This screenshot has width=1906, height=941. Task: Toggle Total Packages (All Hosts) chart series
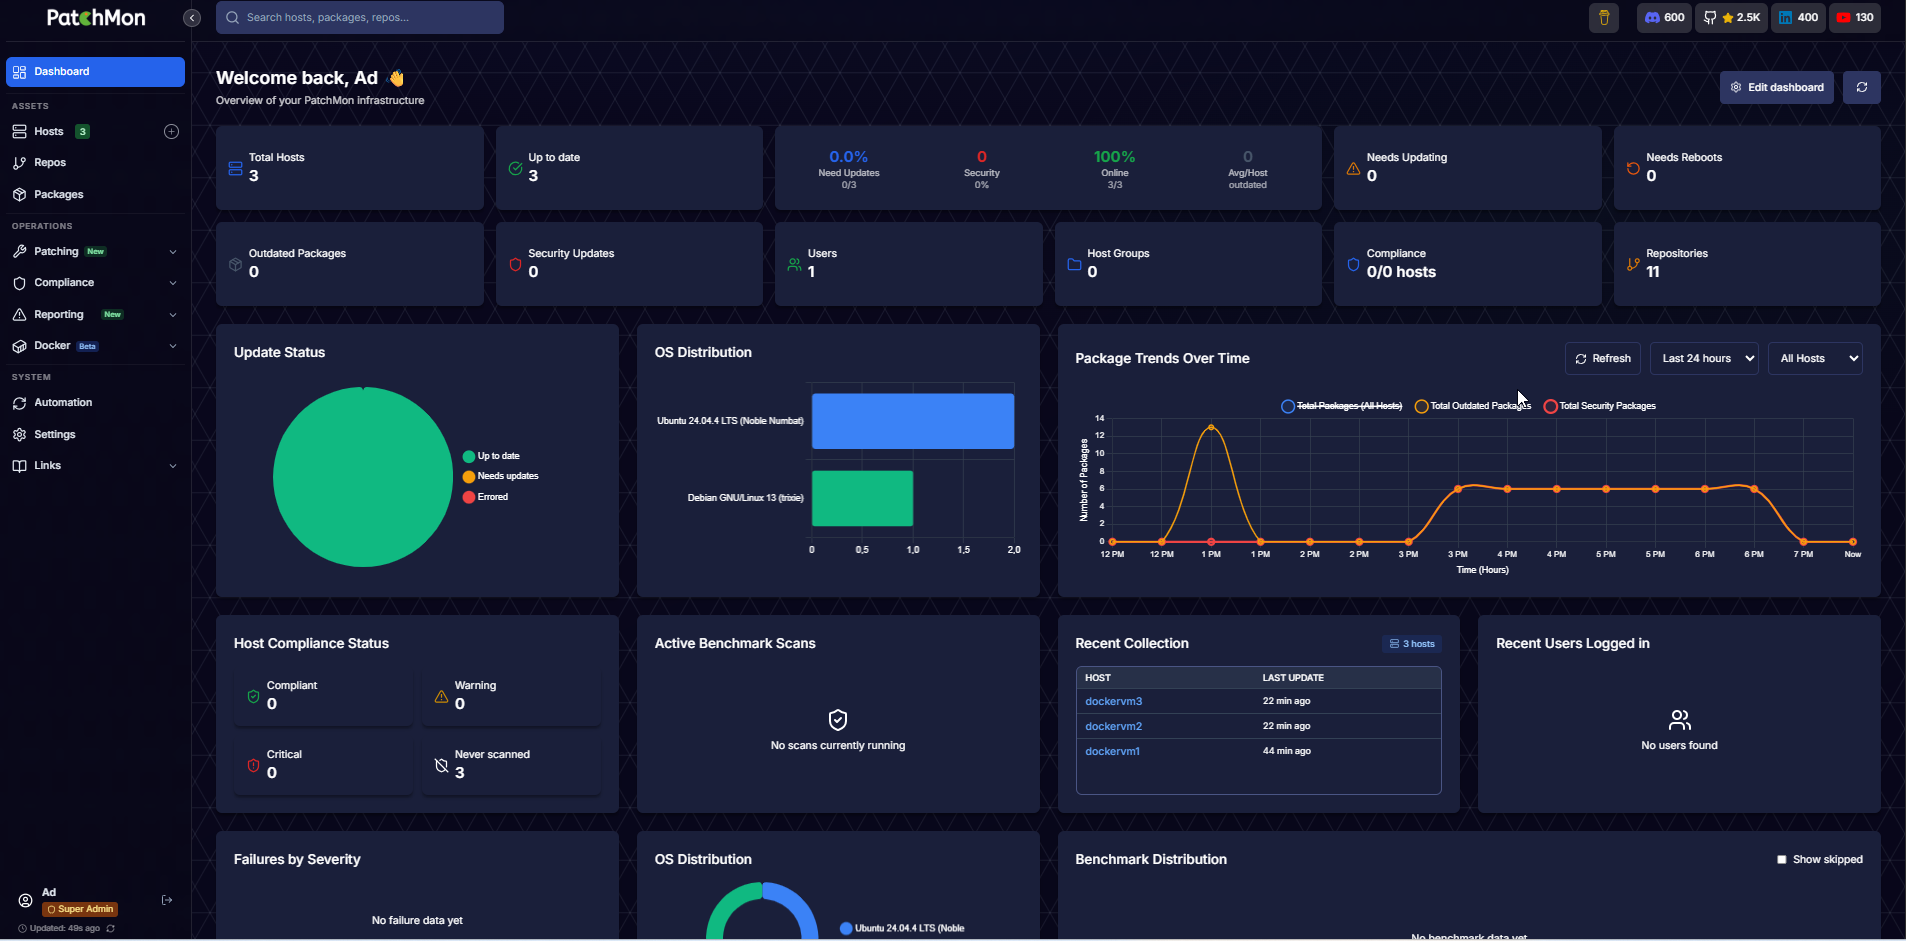(1342, 406)
